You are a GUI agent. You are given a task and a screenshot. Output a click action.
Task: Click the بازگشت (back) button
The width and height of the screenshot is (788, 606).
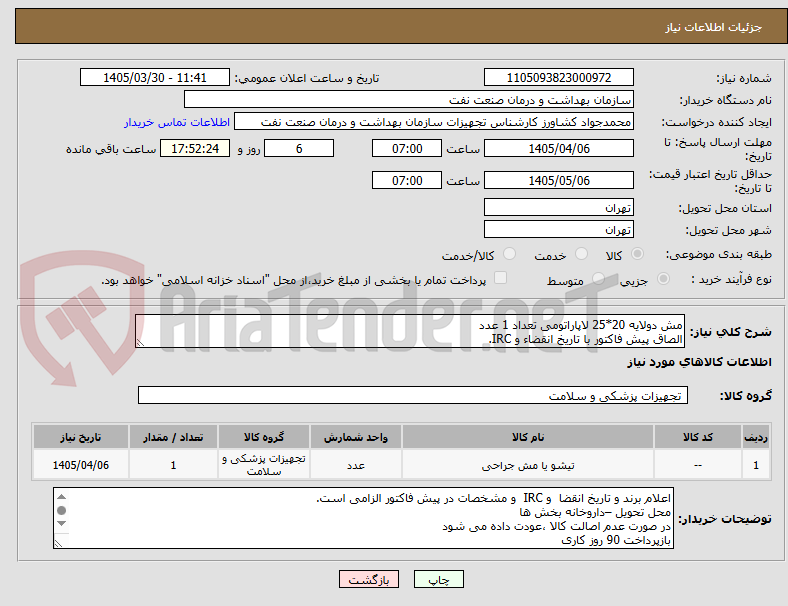point(369,579)
